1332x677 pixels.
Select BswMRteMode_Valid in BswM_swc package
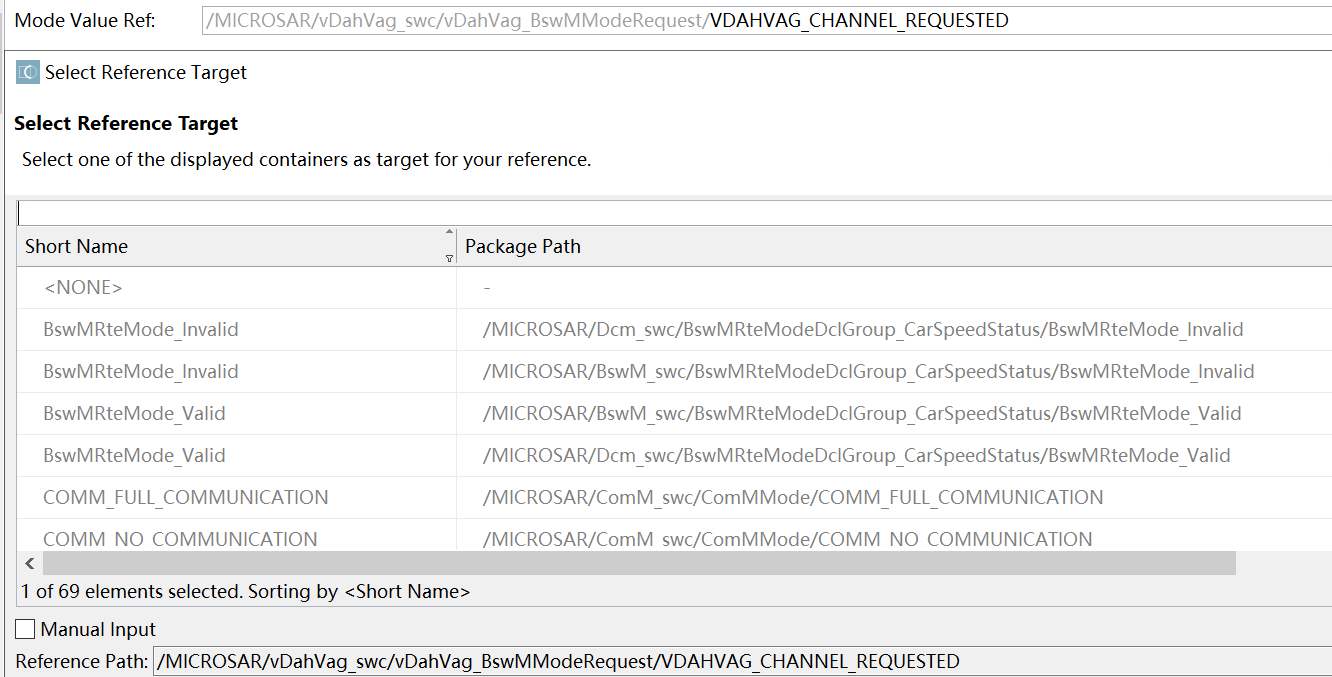tap(674, 413)
